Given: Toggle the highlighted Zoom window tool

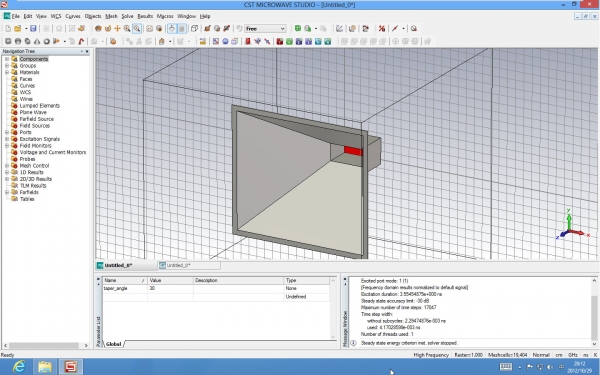Looking at the screenshot, I should 137,29.
